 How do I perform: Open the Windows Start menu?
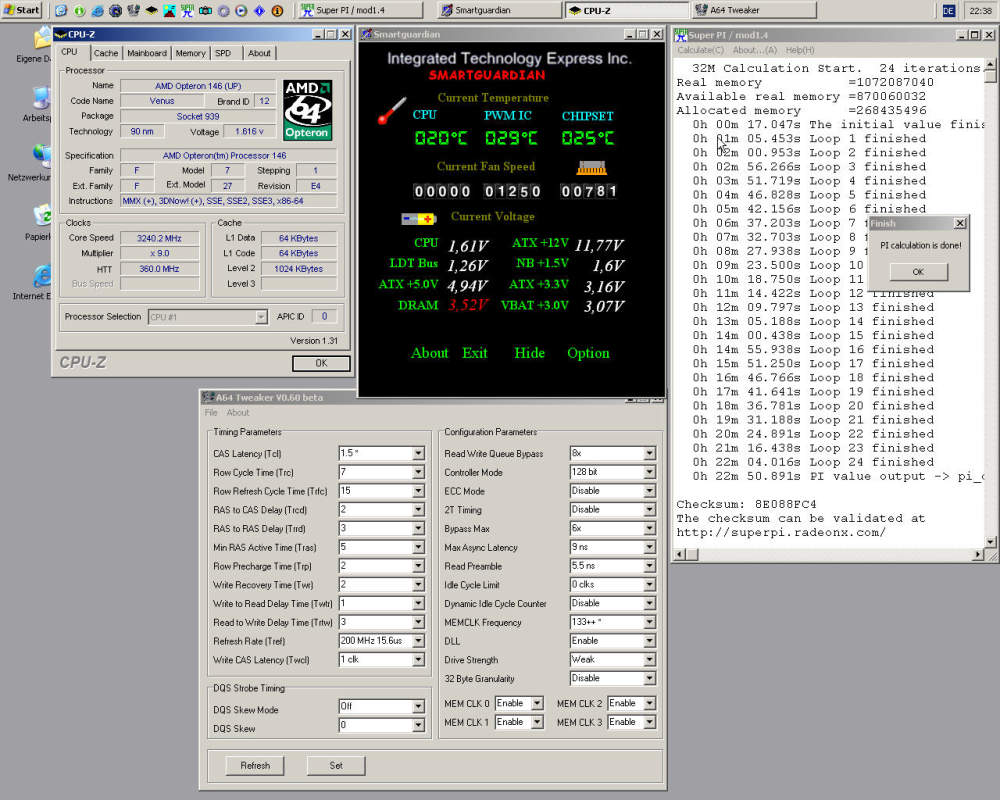22,10
